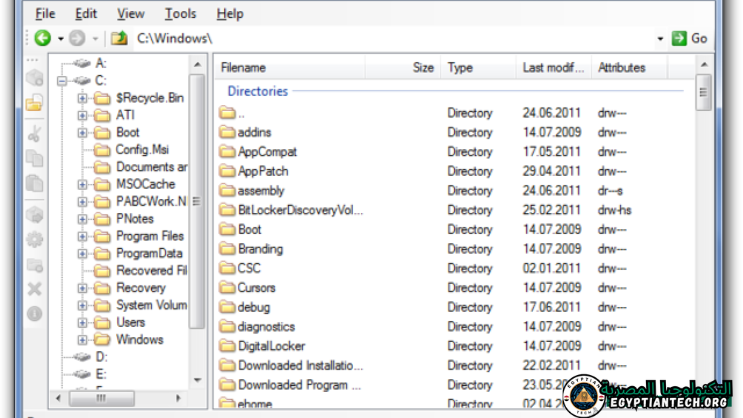Click the Properties info icon in sidebar

[34, 313]
